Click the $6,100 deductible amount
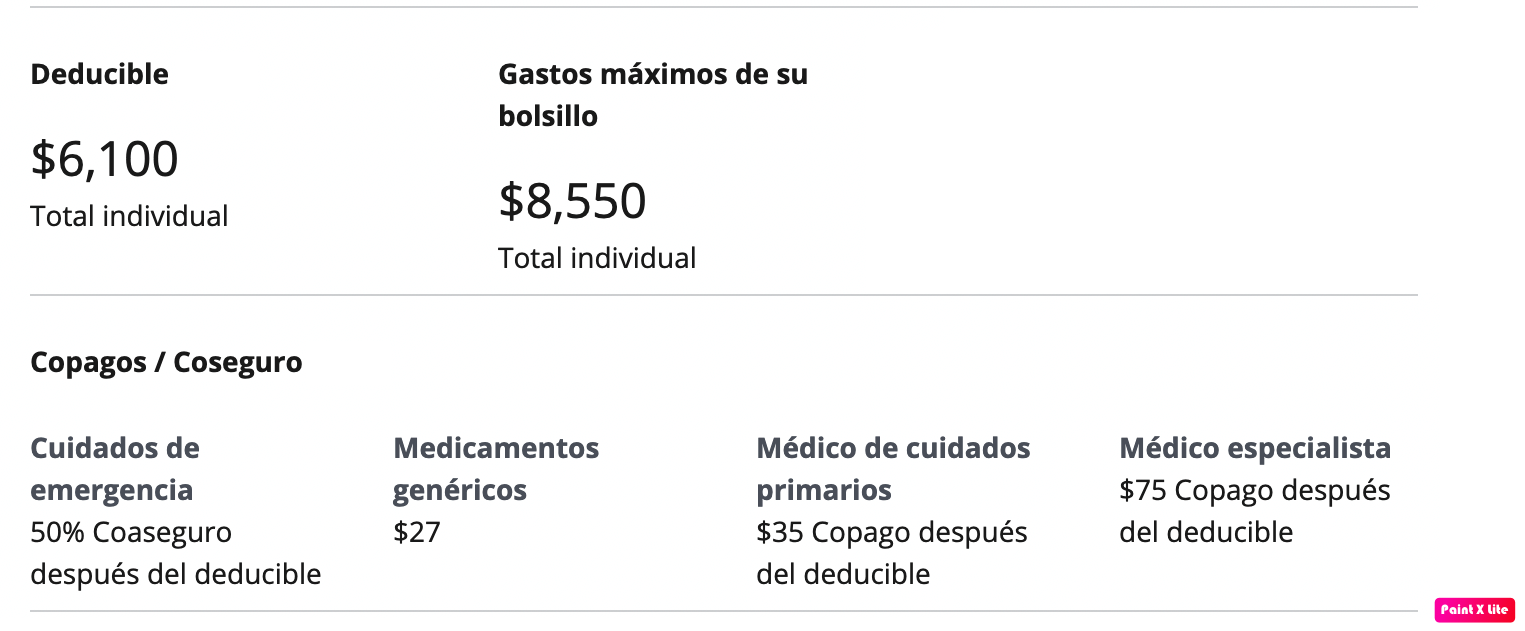Screen dimensions: 1525x631 pos(104,159)
